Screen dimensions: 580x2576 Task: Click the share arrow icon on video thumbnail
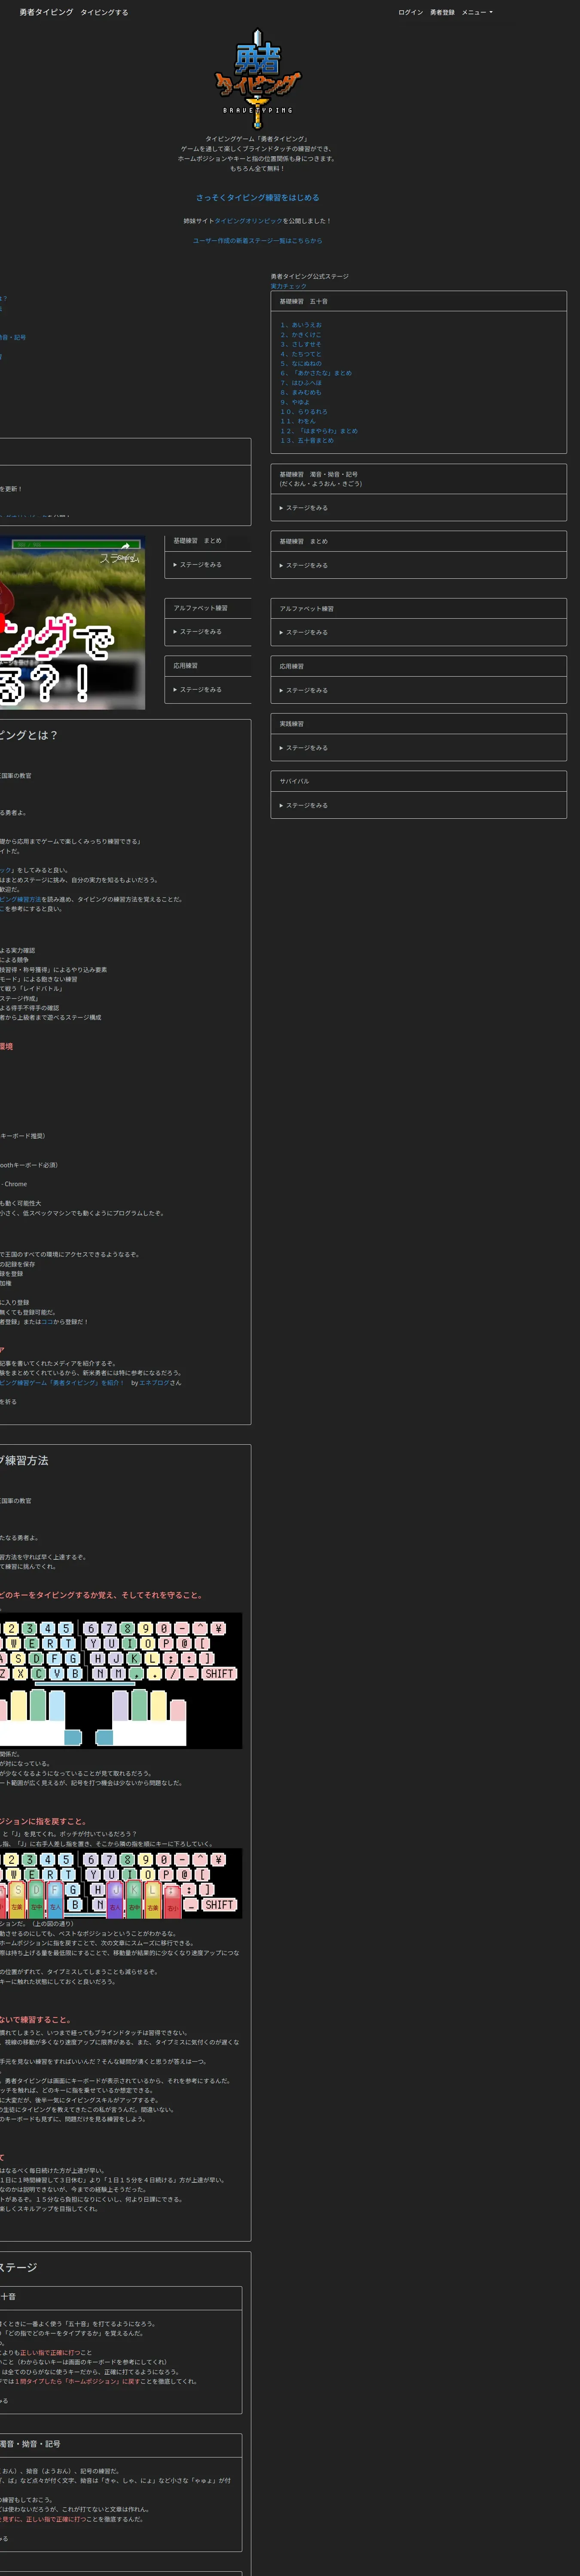[125, 546]
